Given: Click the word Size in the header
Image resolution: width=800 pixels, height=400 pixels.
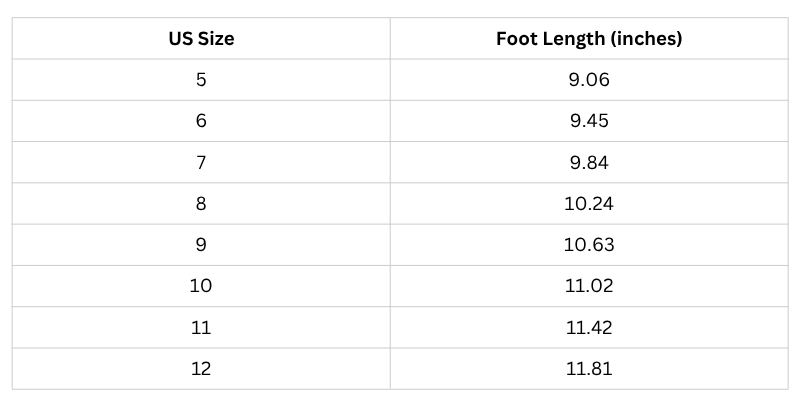Looking at the screenshot, I should tap(214, 38).
